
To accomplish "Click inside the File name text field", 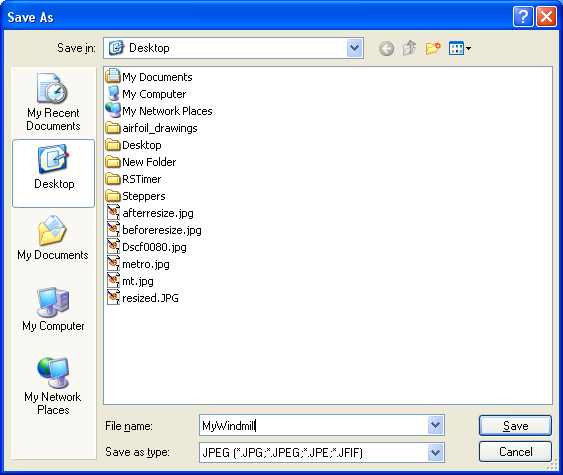I will (313, 426).
